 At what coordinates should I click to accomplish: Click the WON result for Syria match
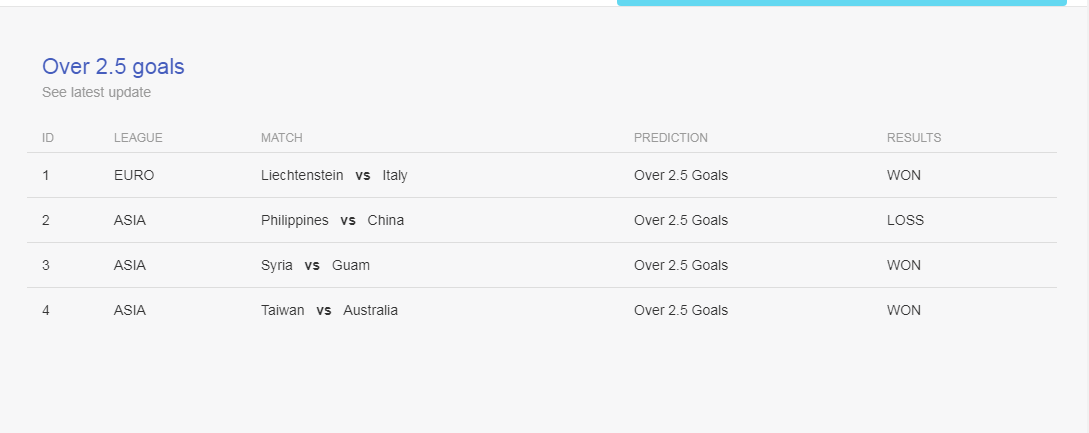tap(904, 265)
